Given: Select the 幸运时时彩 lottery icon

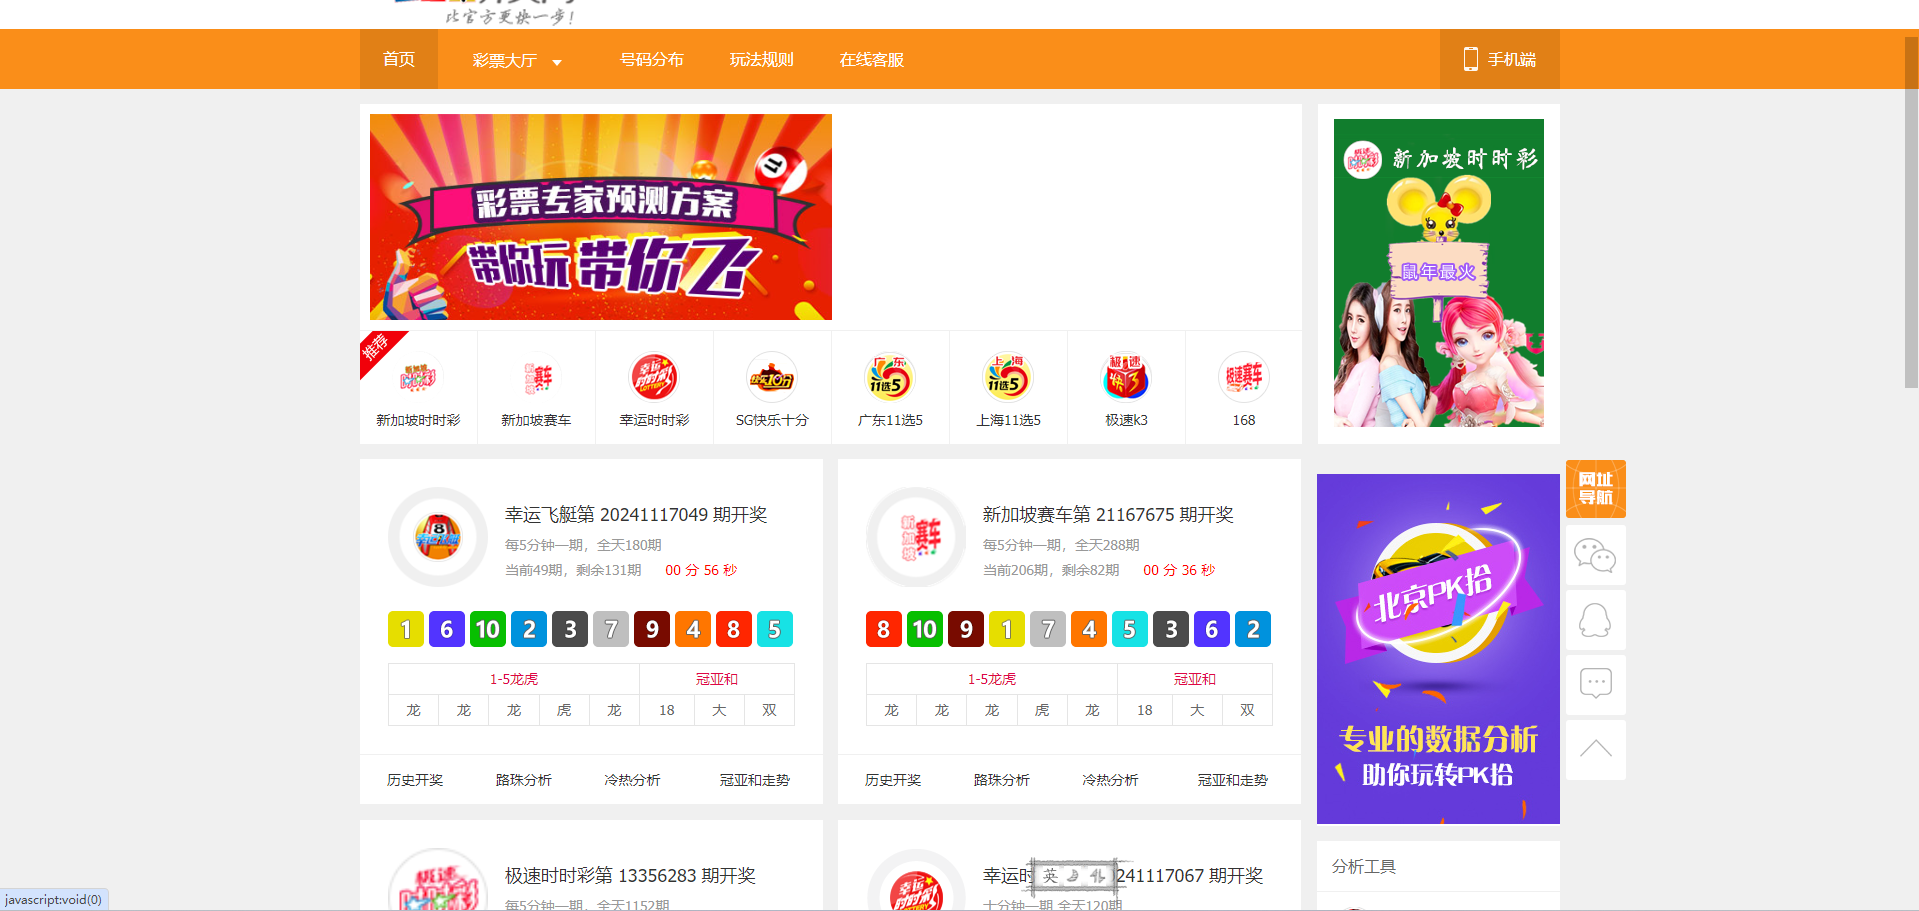Looking at the screenshot, I should coord(654,380).
